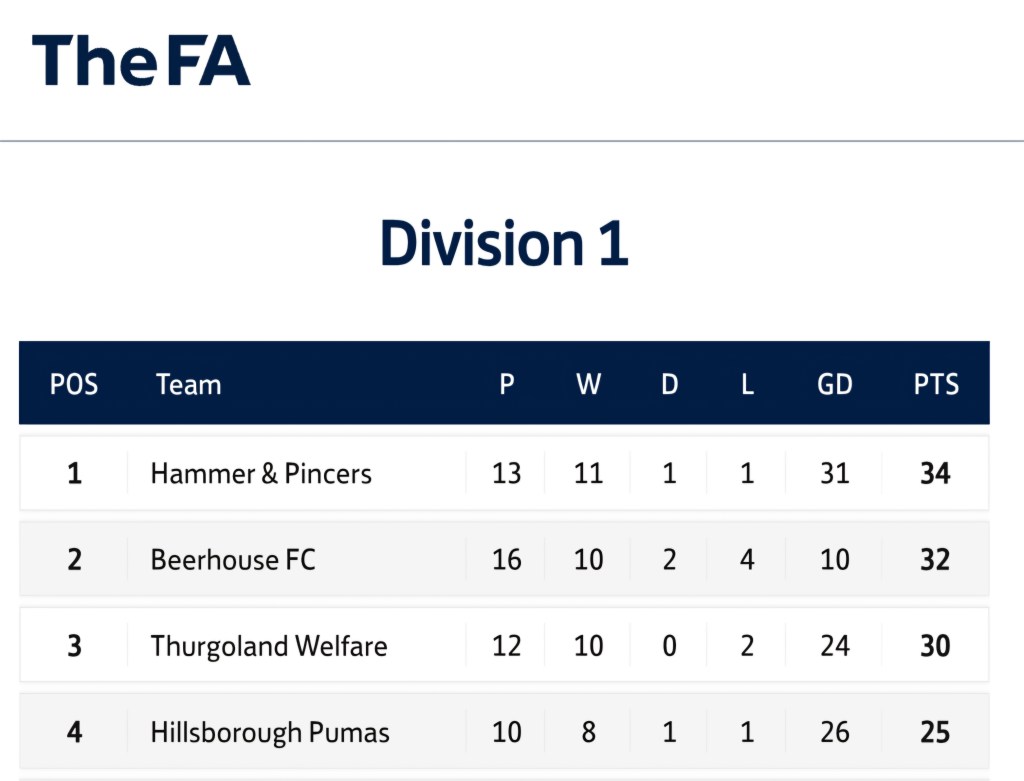Click the Team column header
1024x781 pixels.
[188, 385]
